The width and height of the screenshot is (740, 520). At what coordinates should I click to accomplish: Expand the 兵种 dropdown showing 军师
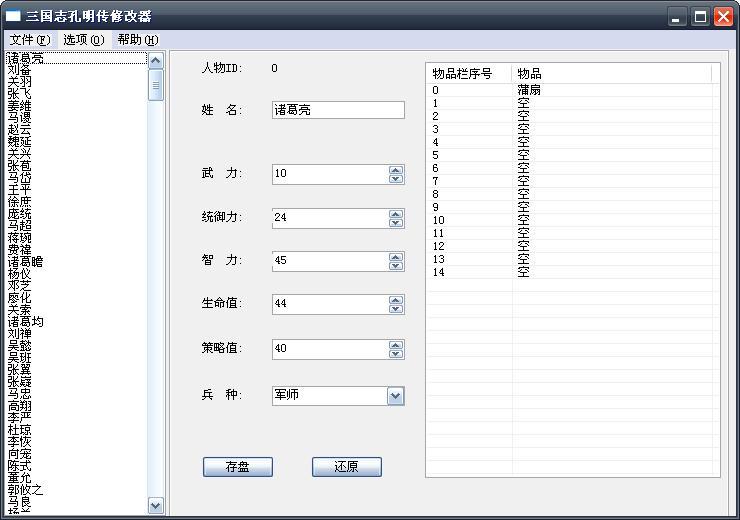pyautogui.click(x=396, y=396)
